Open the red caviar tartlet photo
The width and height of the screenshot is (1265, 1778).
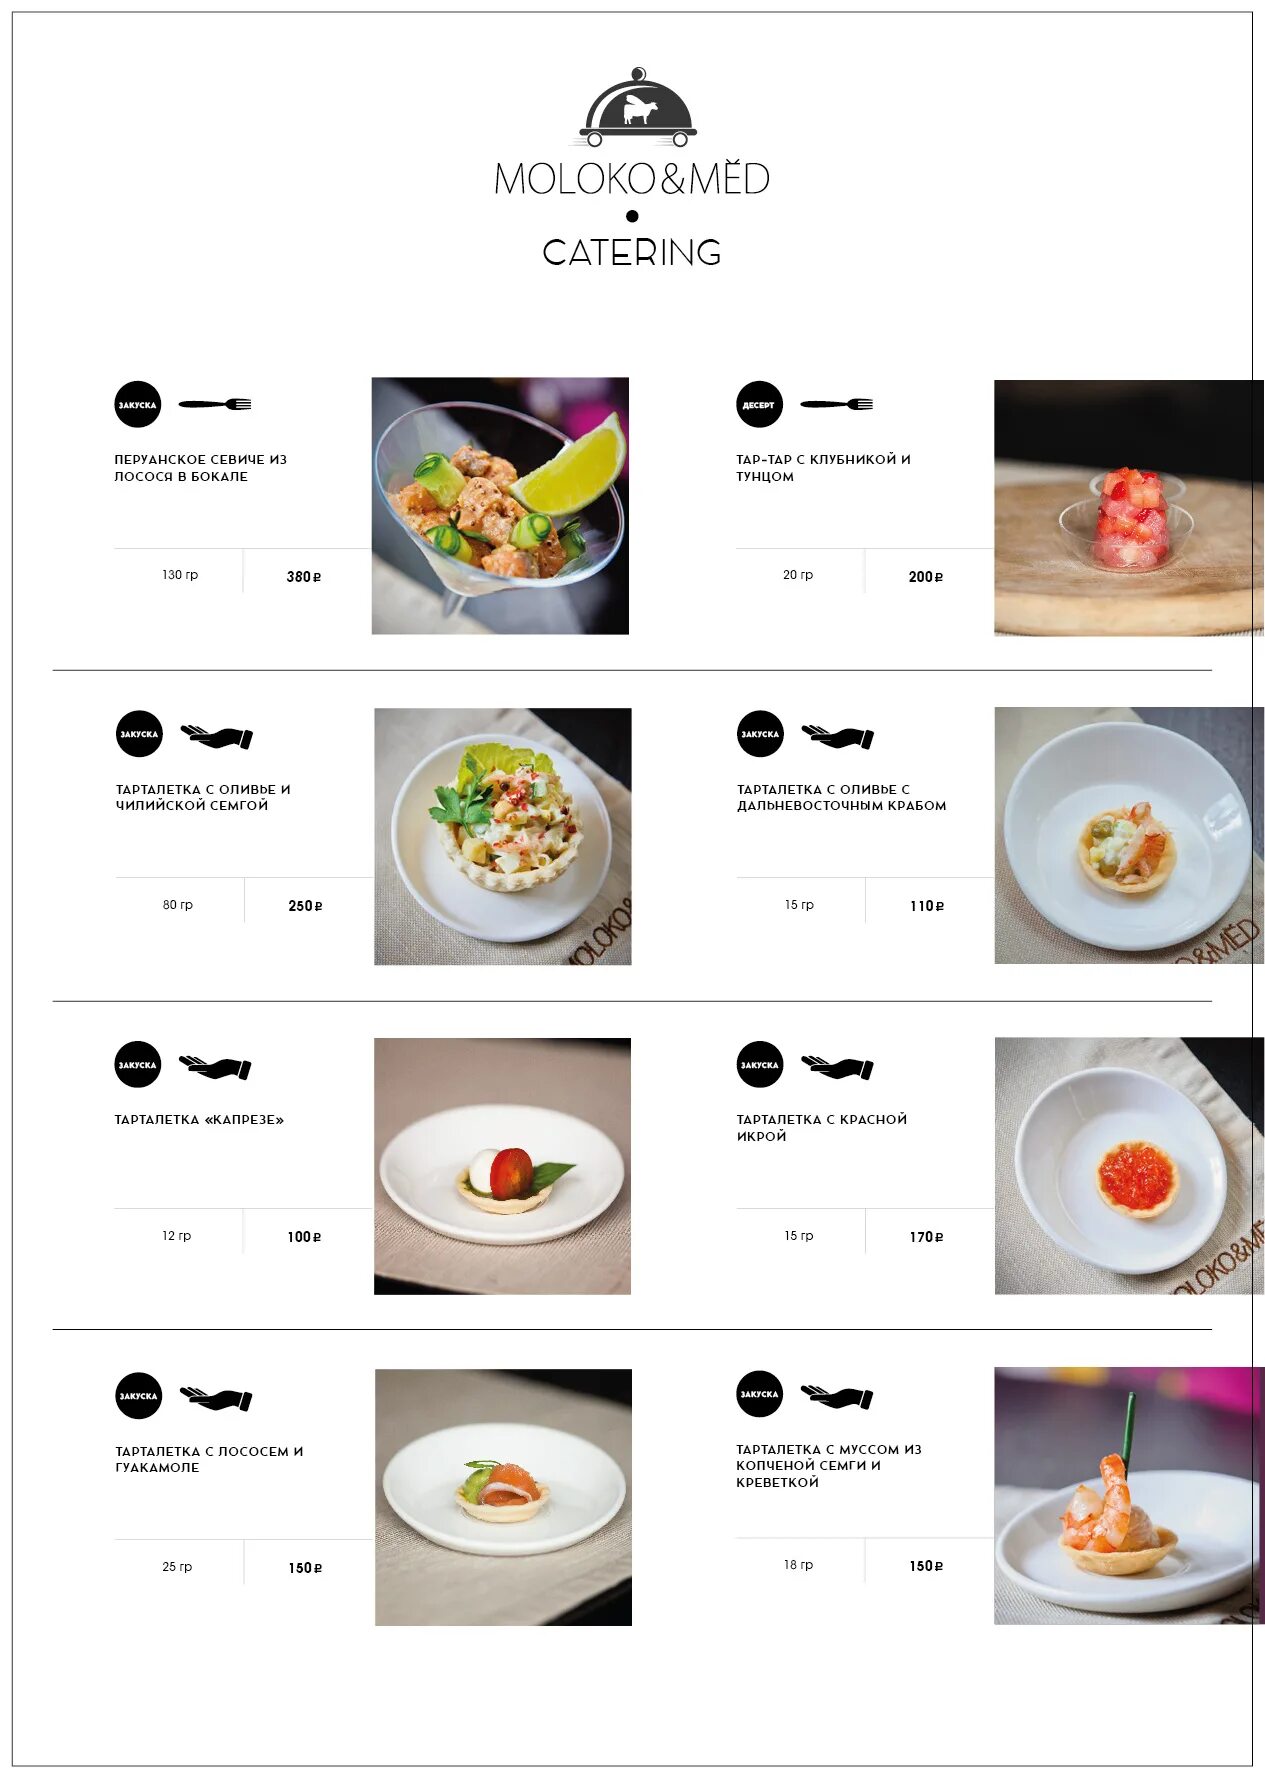point(1129,1166)
